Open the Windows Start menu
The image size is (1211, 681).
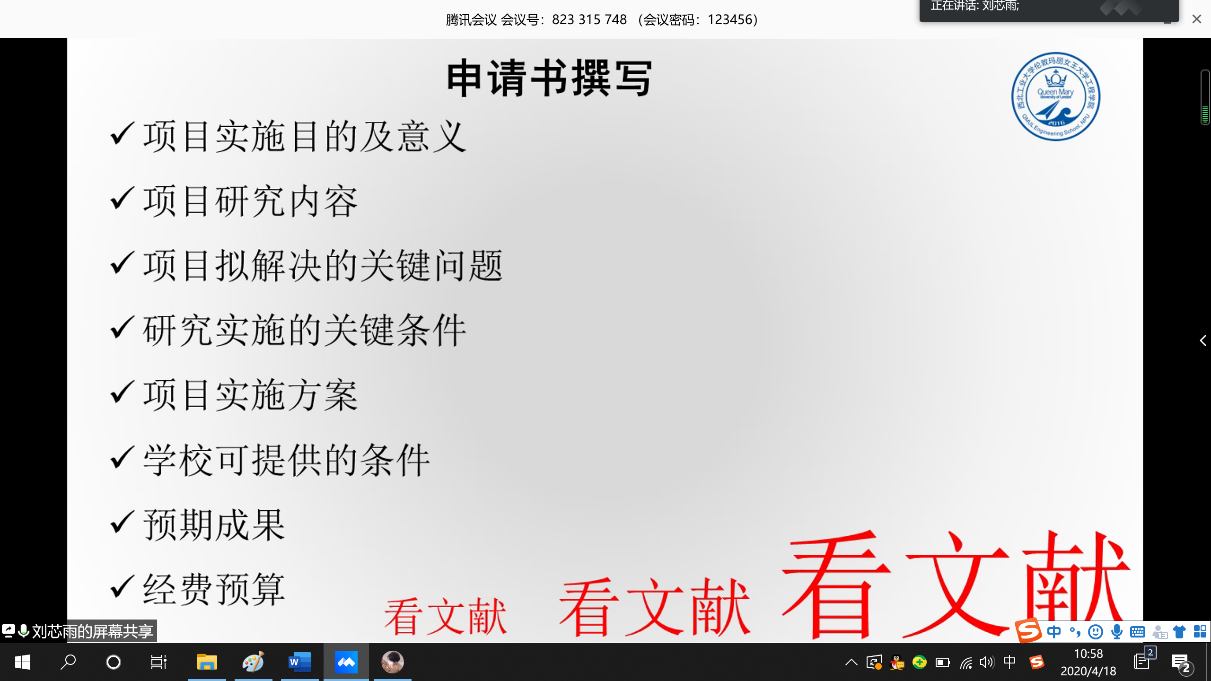(22, 662)
